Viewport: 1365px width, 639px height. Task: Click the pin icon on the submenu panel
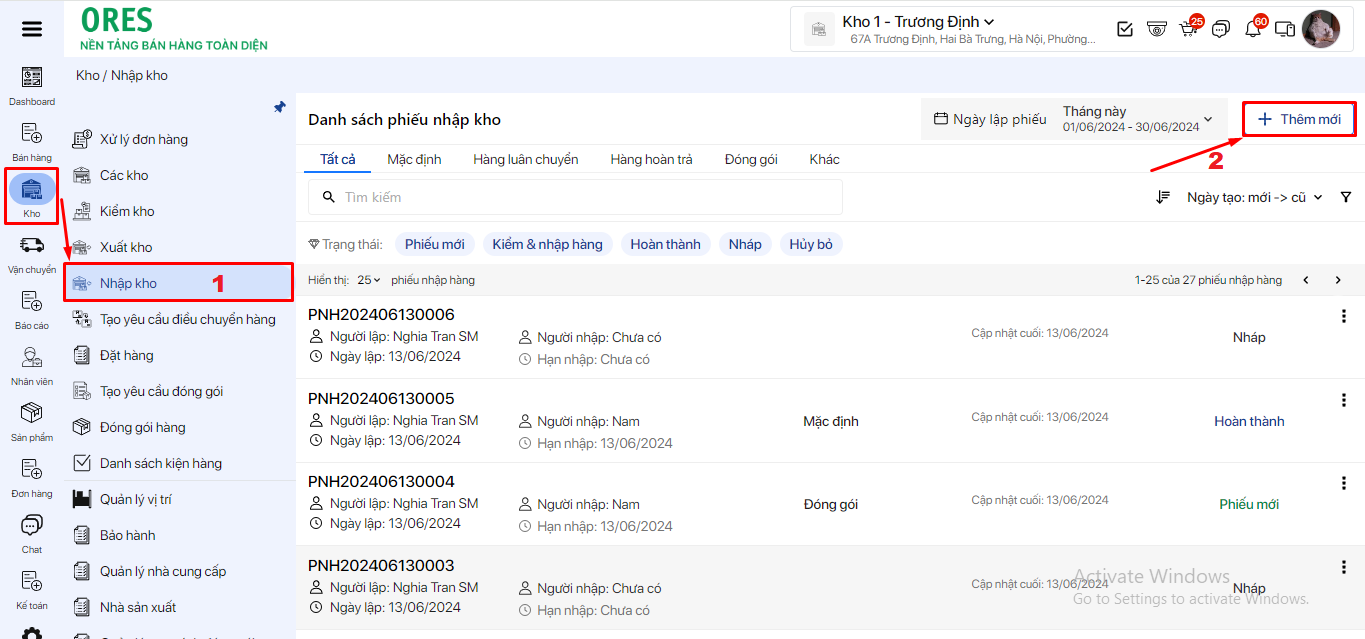(280, 107)
